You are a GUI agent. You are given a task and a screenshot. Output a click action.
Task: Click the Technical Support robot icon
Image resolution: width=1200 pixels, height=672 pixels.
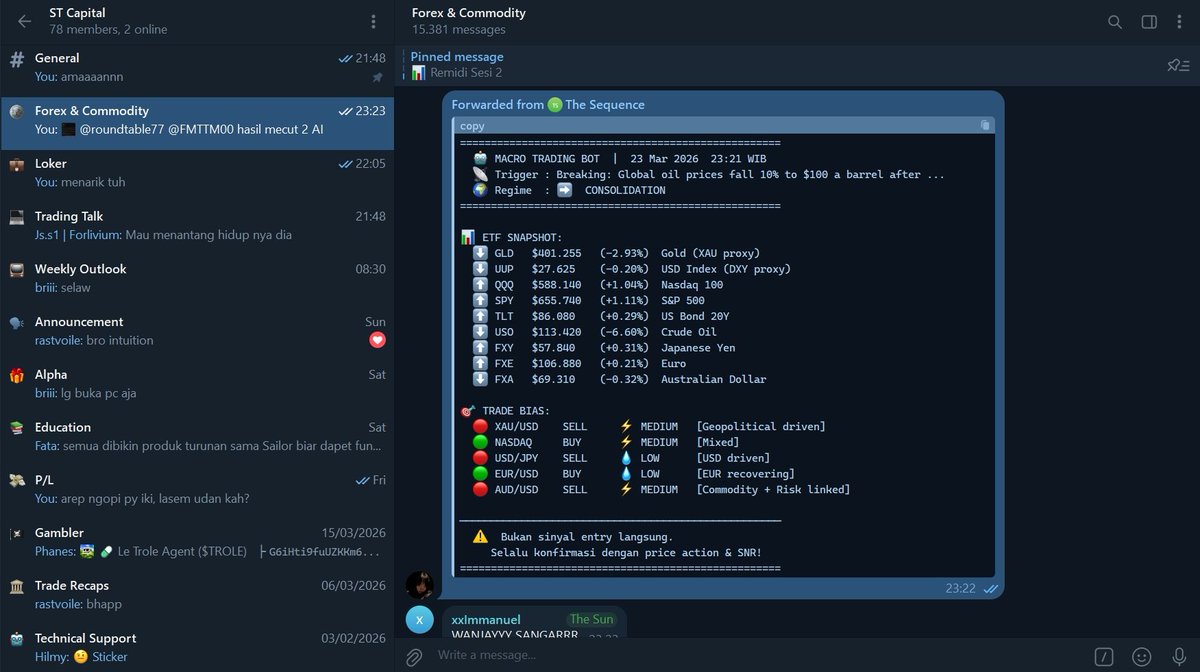coord(17,639)
